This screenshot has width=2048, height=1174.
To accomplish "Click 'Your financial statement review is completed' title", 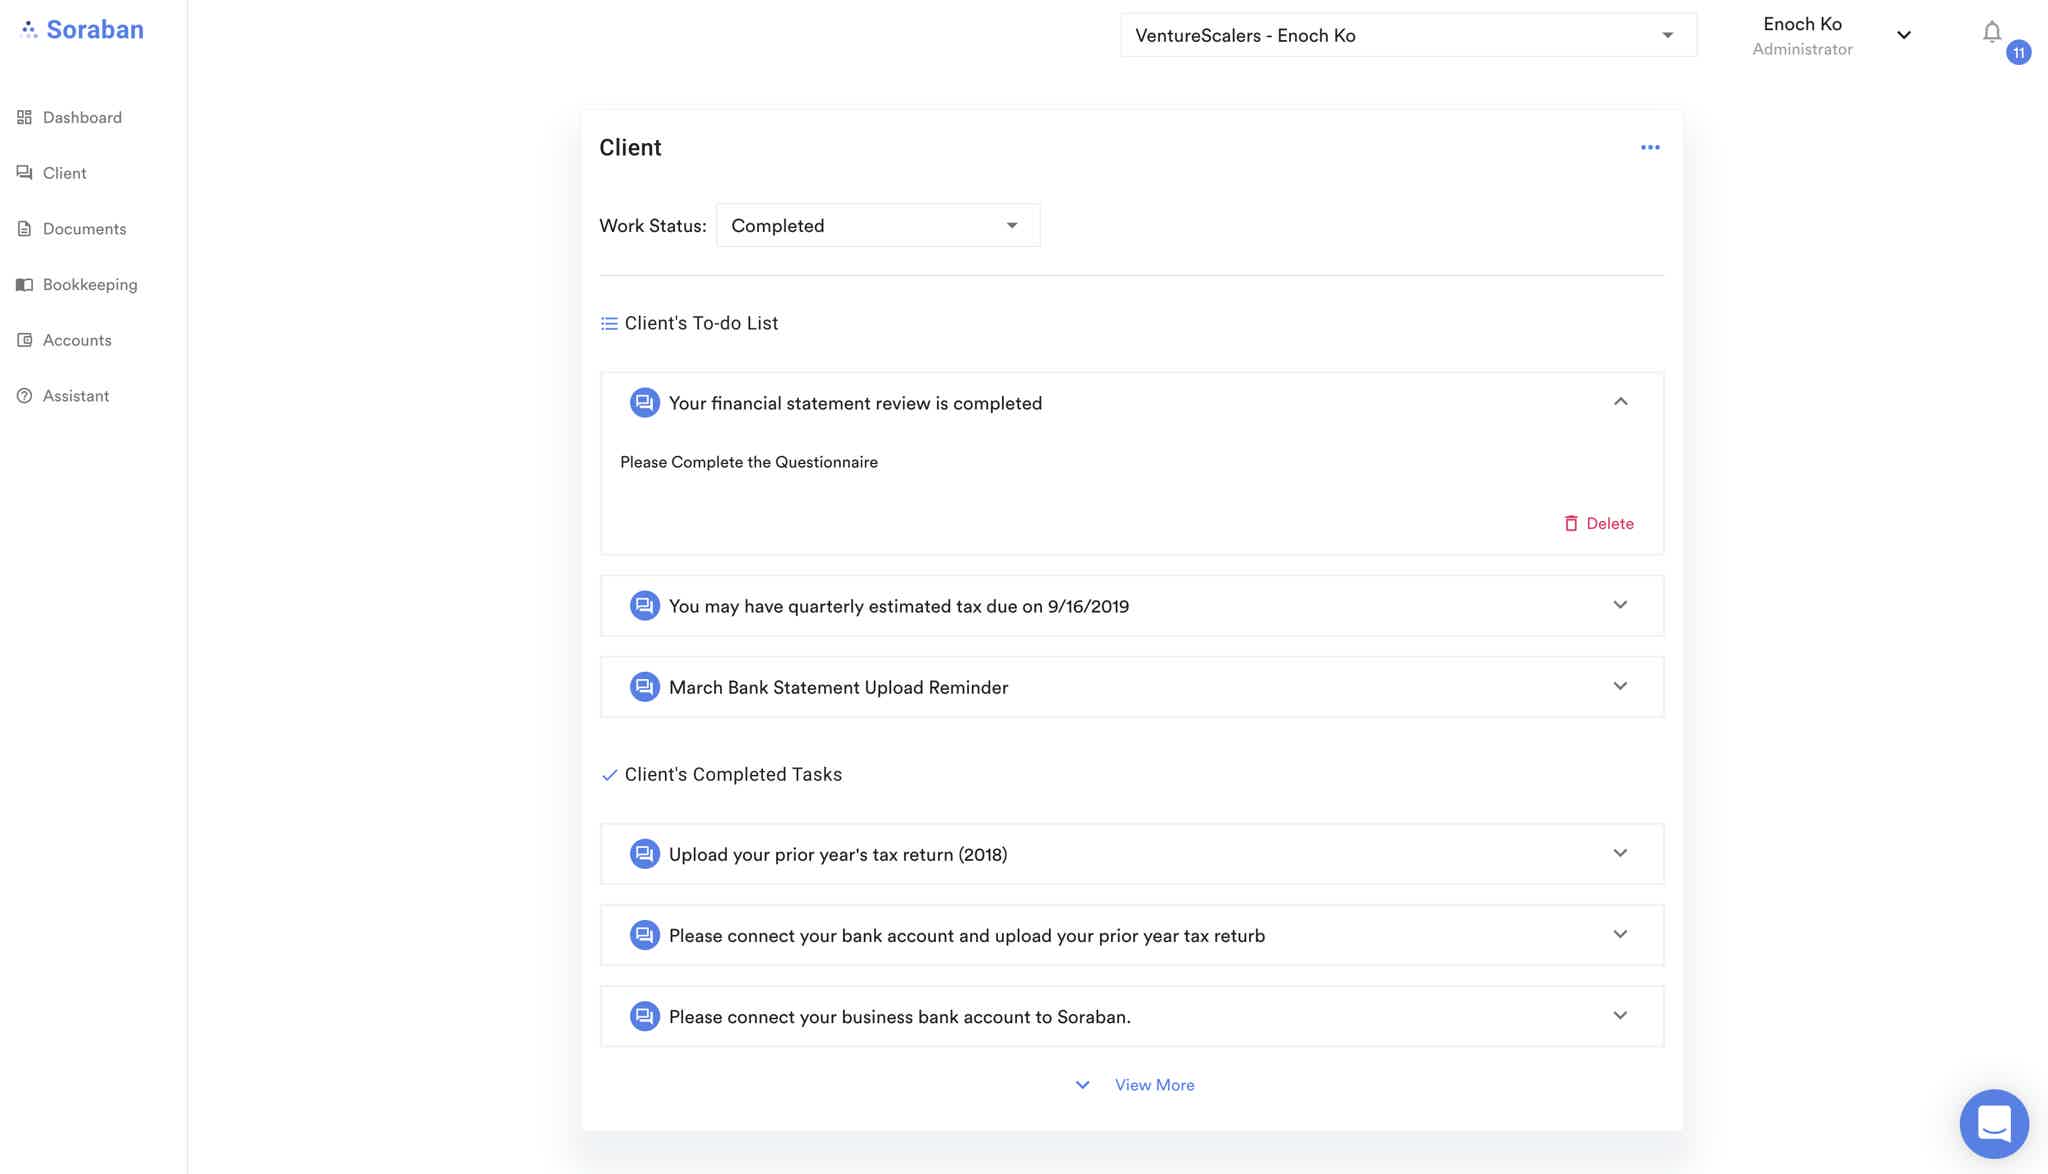I will point(855,403).
